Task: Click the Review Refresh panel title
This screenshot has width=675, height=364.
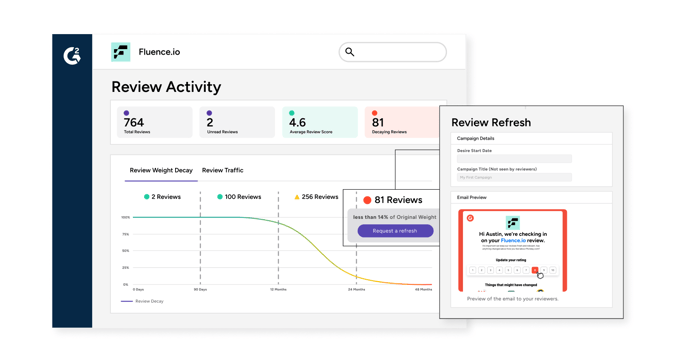Action: 491,123
